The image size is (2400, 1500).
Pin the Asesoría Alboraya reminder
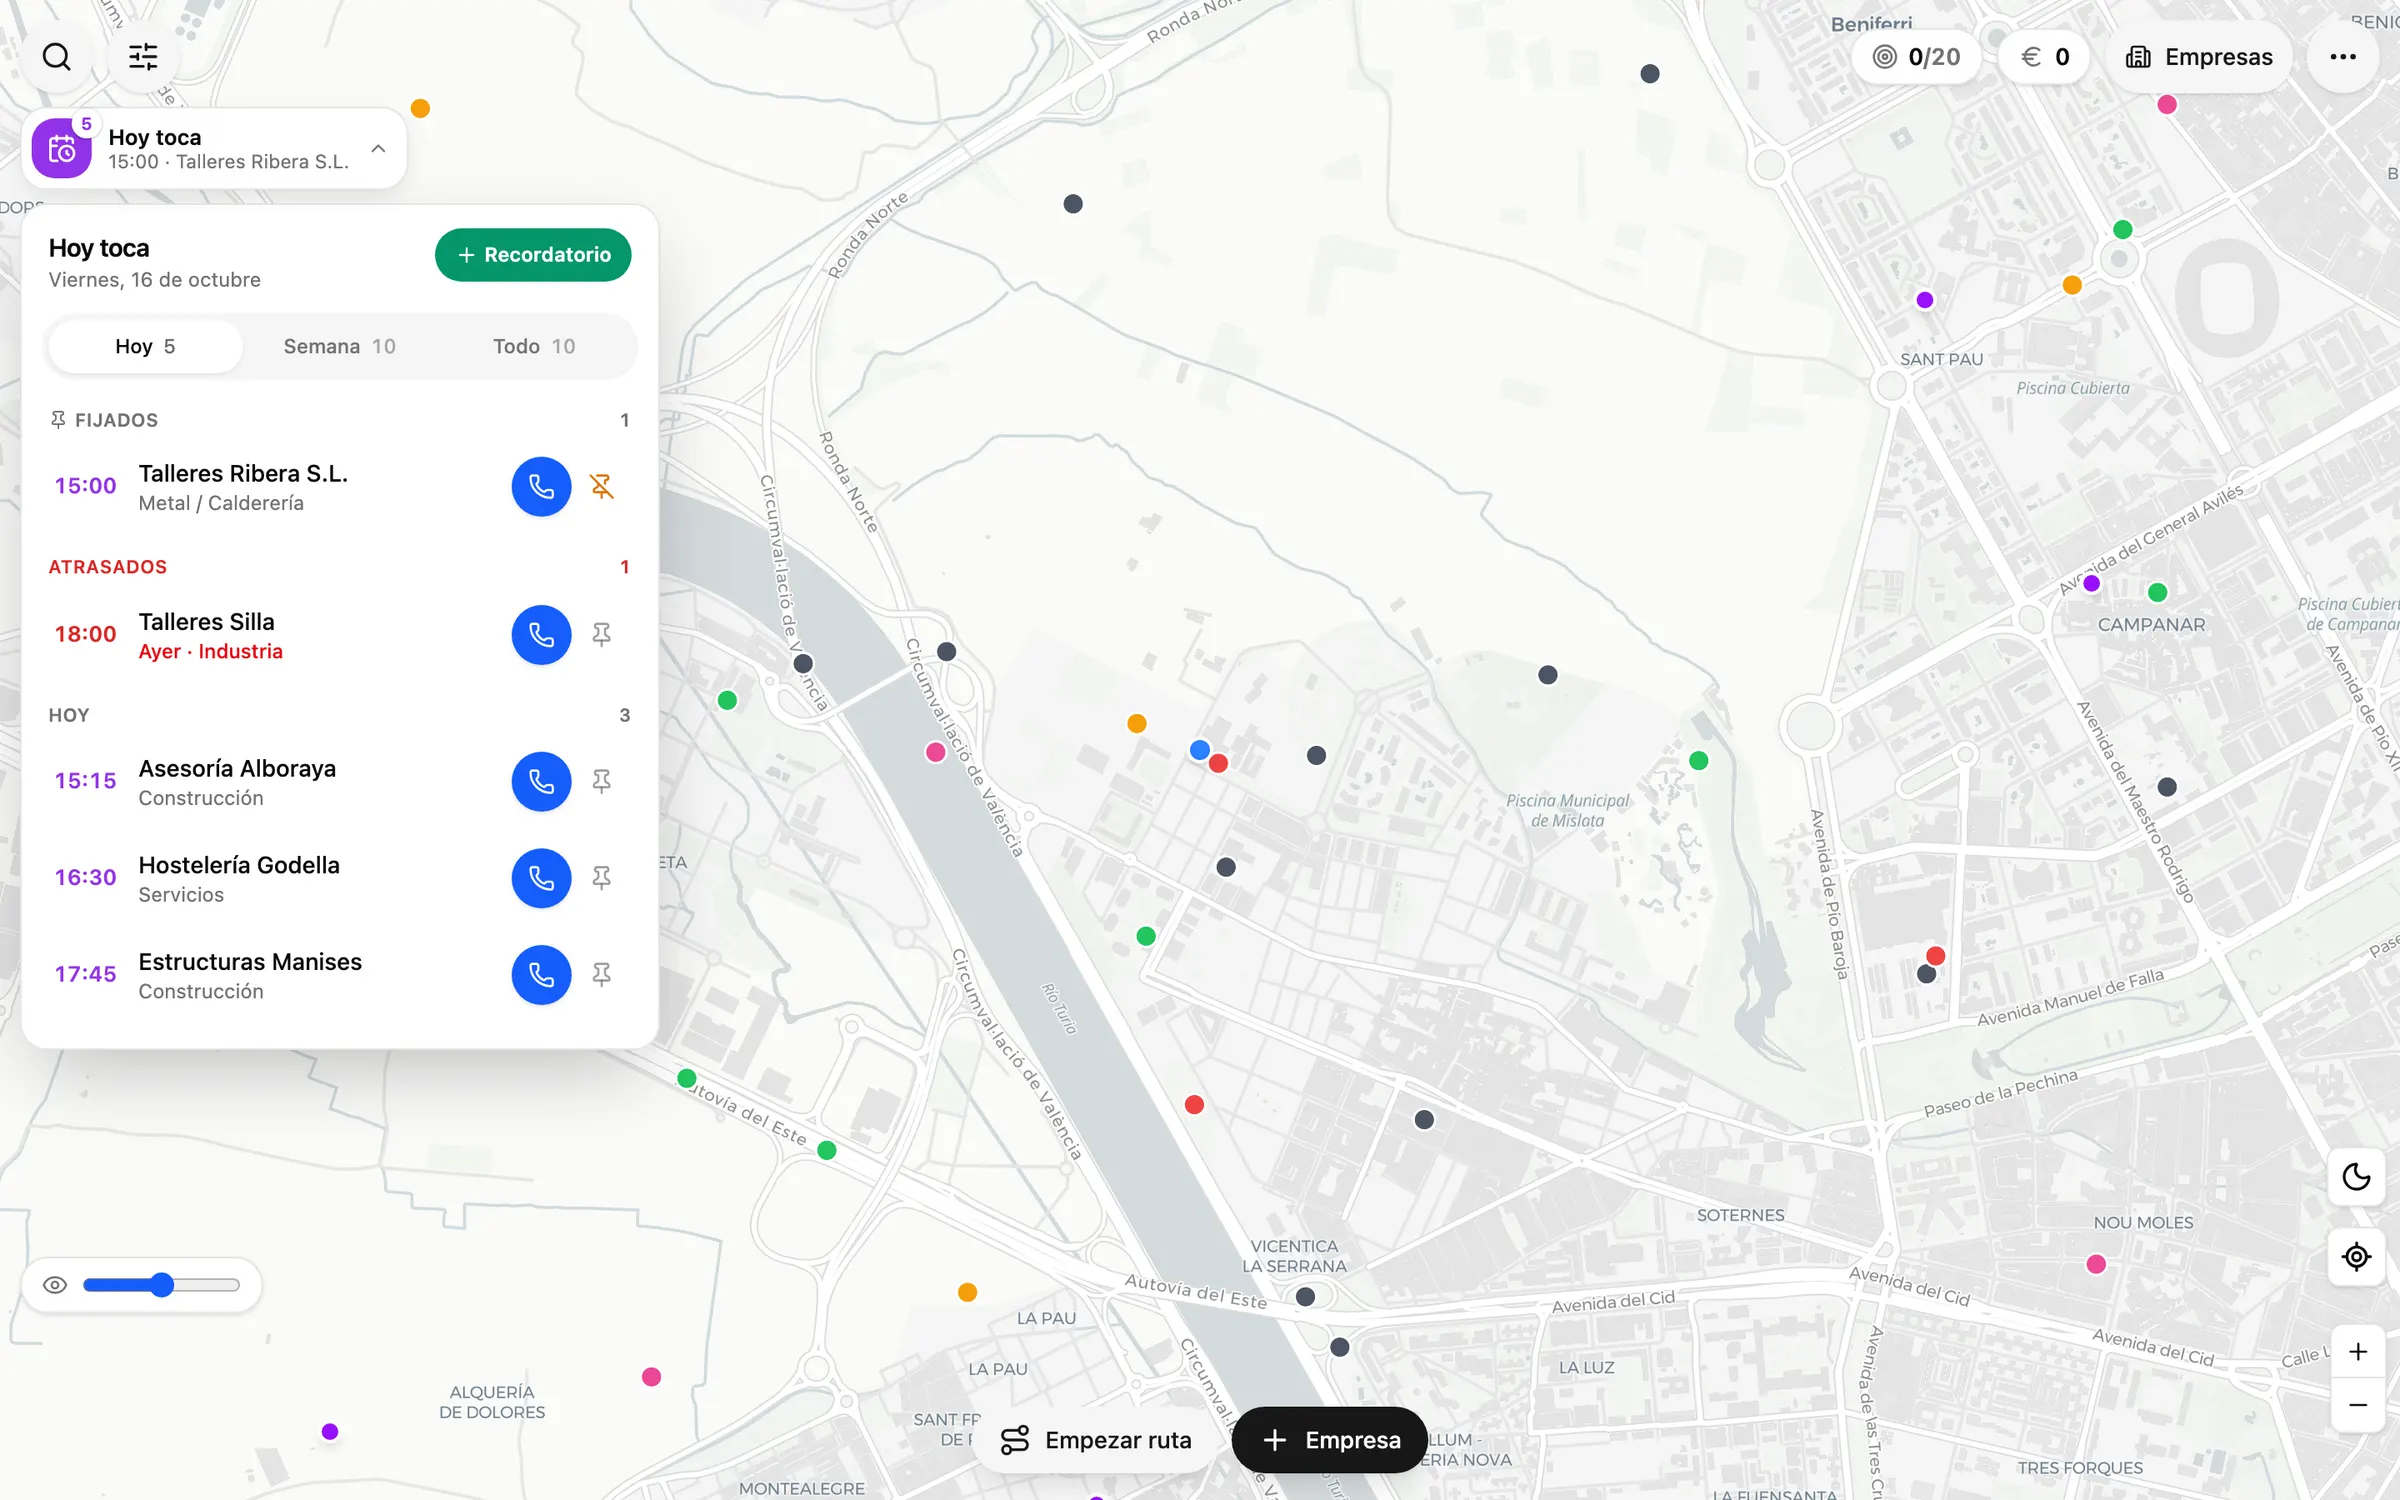601,781
